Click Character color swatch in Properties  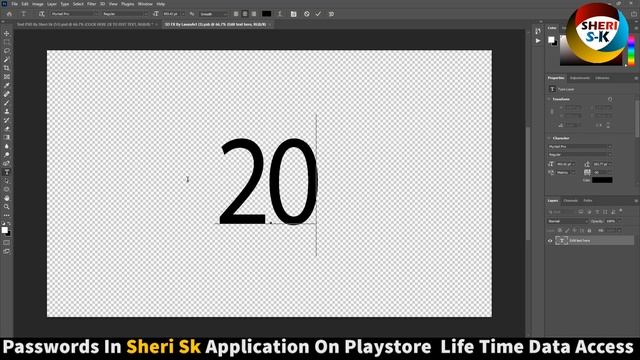click(x=602, y=180)
